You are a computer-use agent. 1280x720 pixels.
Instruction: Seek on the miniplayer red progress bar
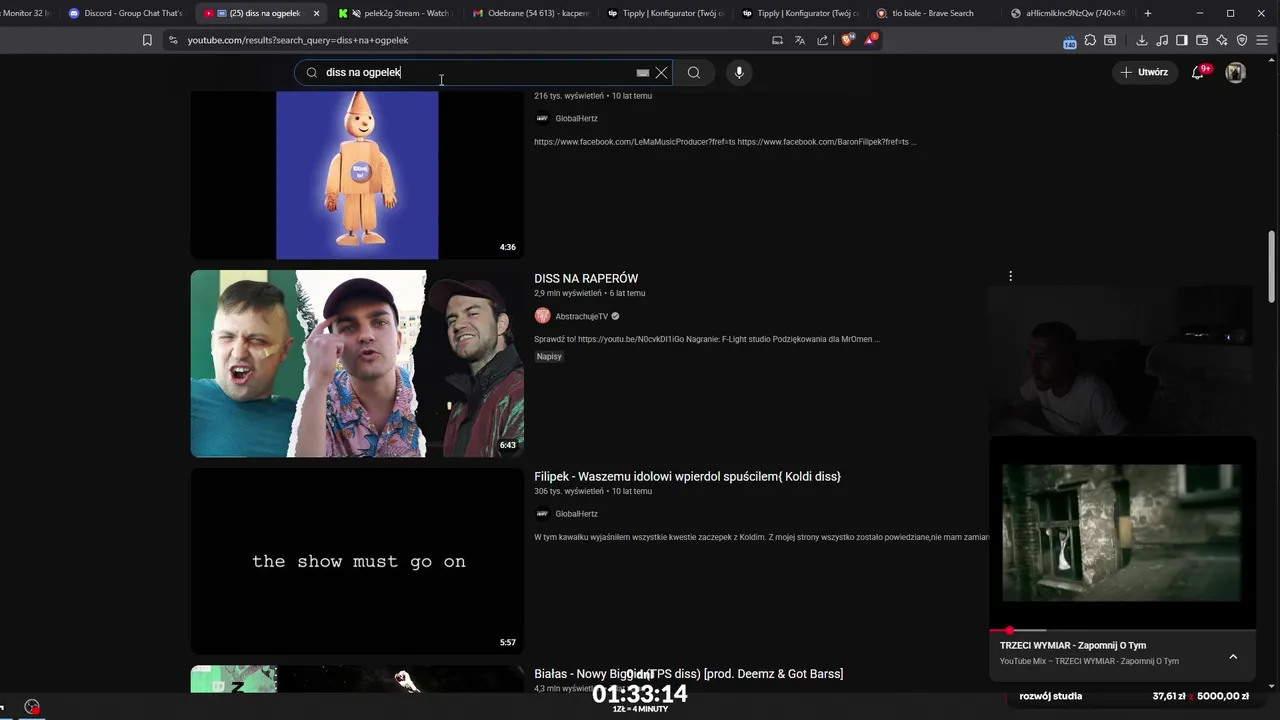tap(1122, 630)
